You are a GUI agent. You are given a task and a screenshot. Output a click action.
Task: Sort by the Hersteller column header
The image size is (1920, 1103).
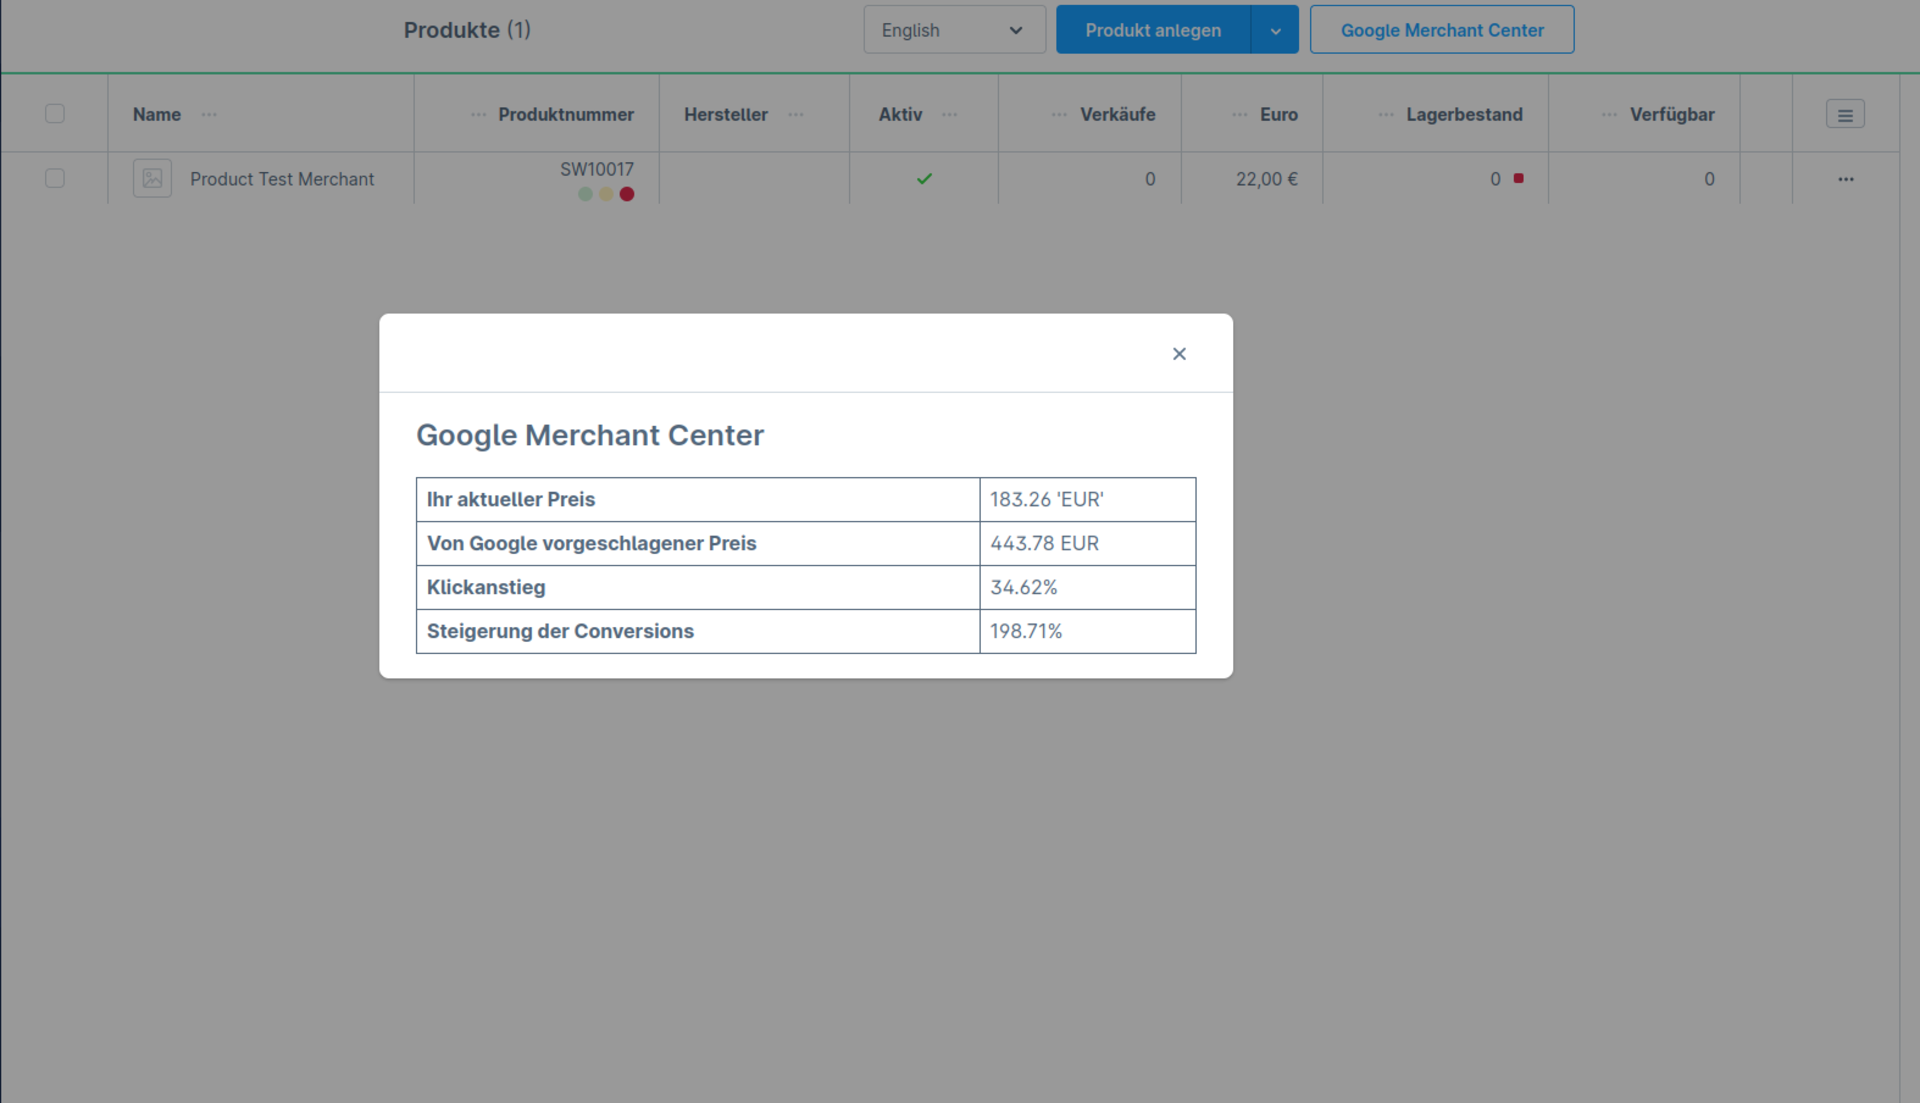pos(726,115)
